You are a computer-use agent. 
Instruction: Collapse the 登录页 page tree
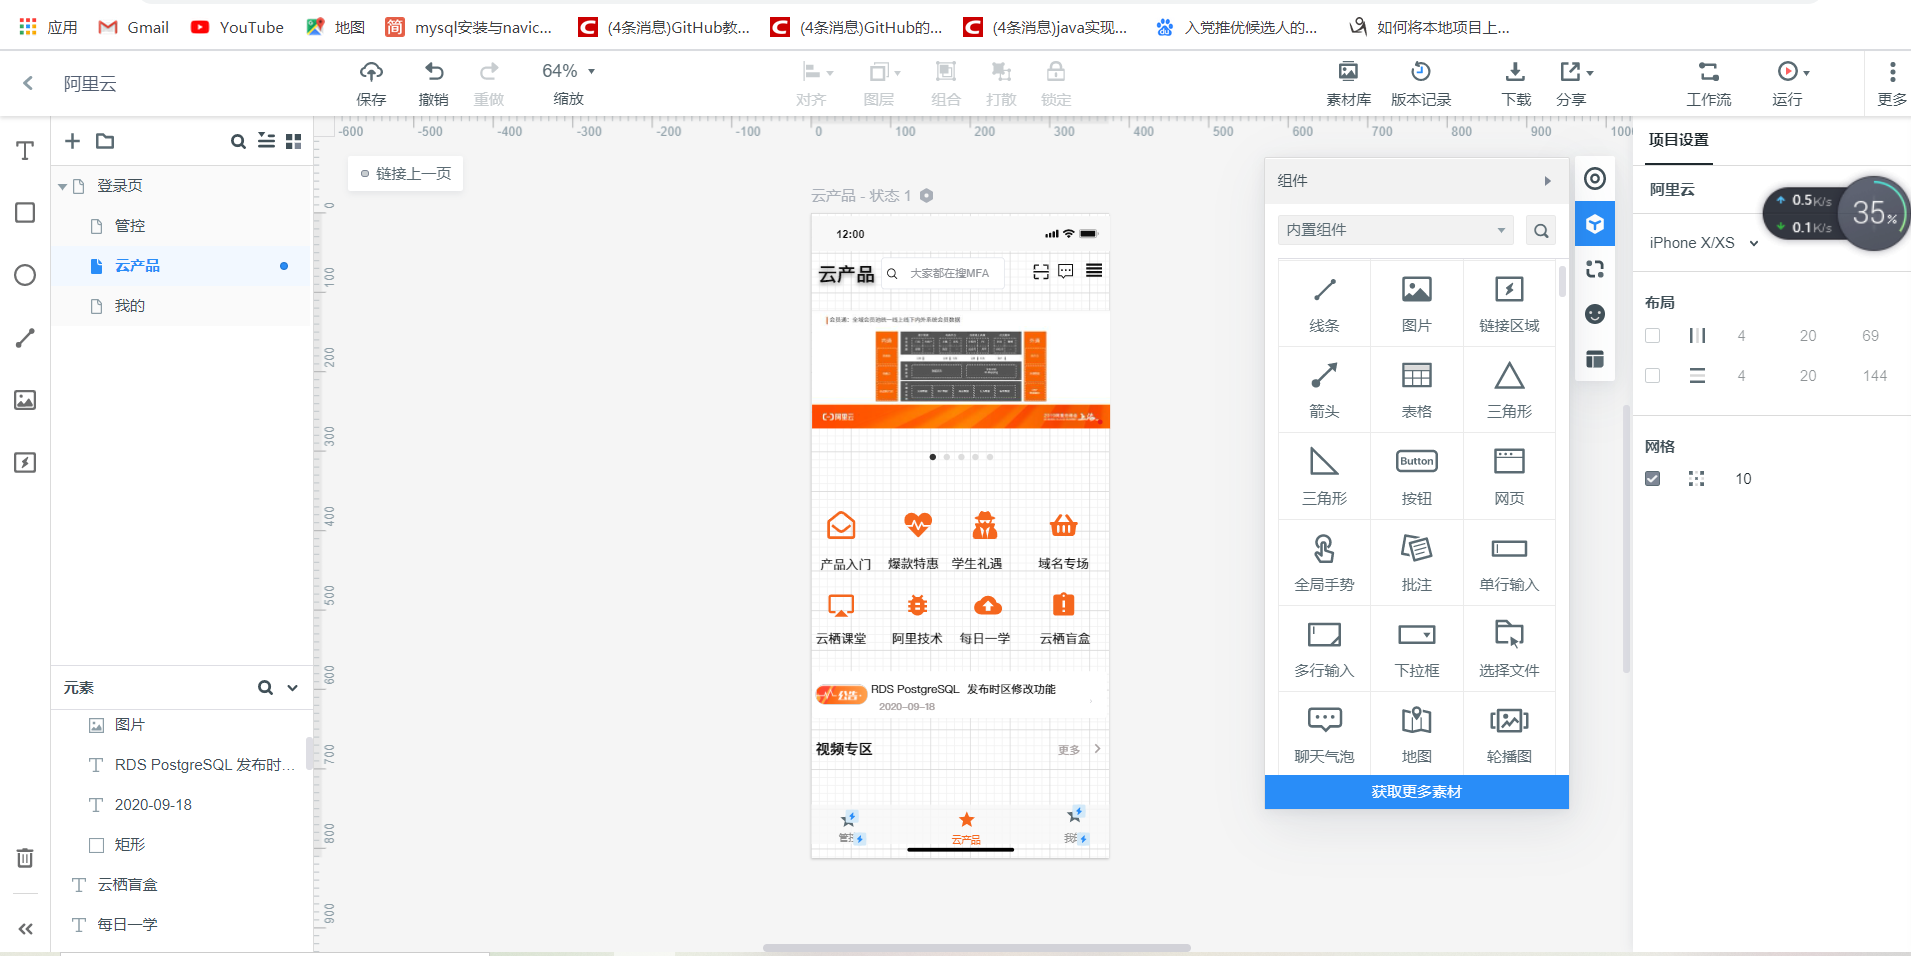[62, 186]
